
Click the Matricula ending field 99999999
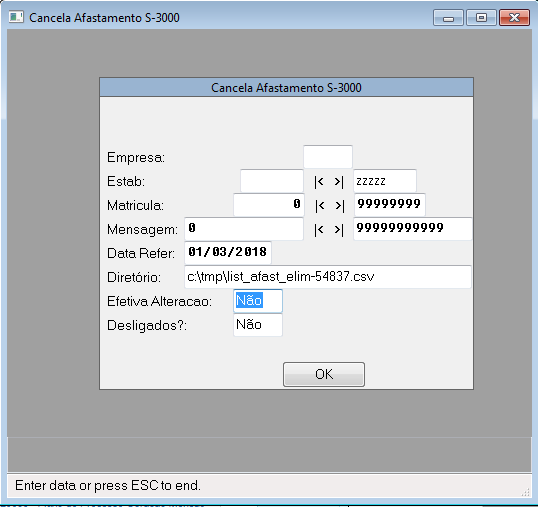click(x=389, y=205)
